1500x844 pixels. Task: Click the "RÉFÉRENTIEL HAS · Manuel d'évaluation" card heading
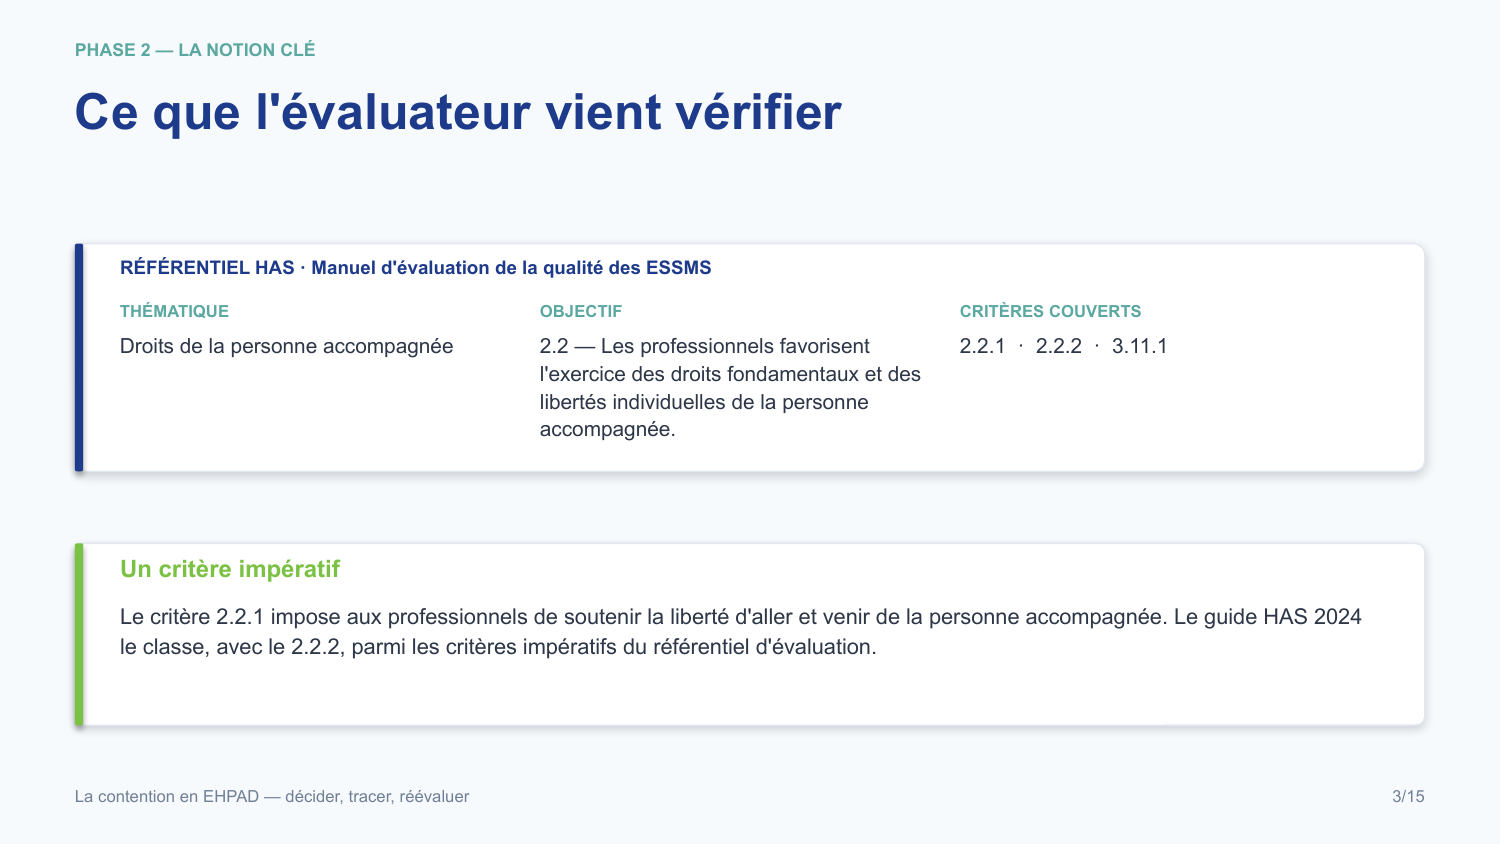pyautogui.click(x=416, y=268)
